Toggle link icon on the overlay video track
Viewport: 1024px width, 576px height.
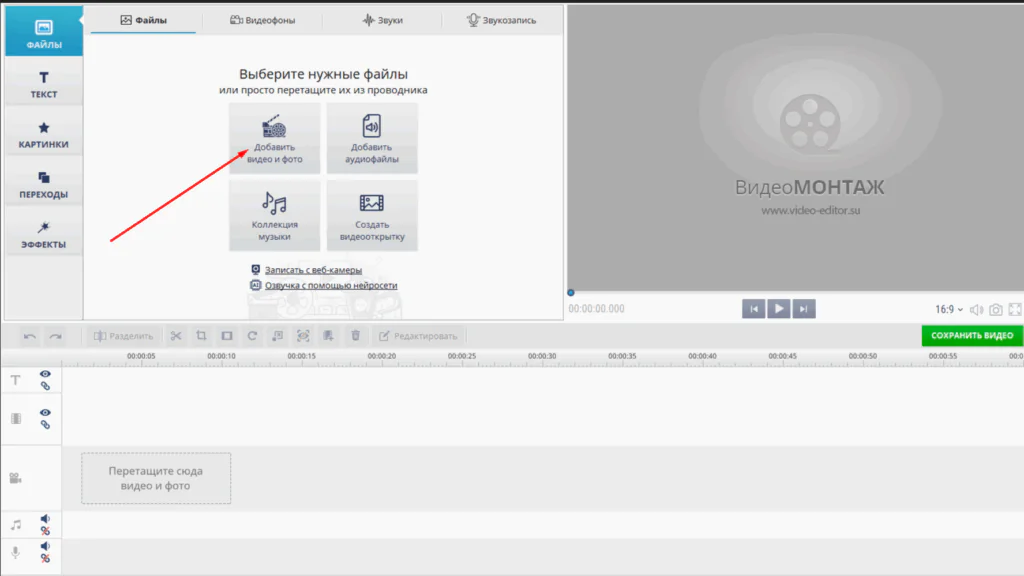pyautogui.click(x=45, y=424)
